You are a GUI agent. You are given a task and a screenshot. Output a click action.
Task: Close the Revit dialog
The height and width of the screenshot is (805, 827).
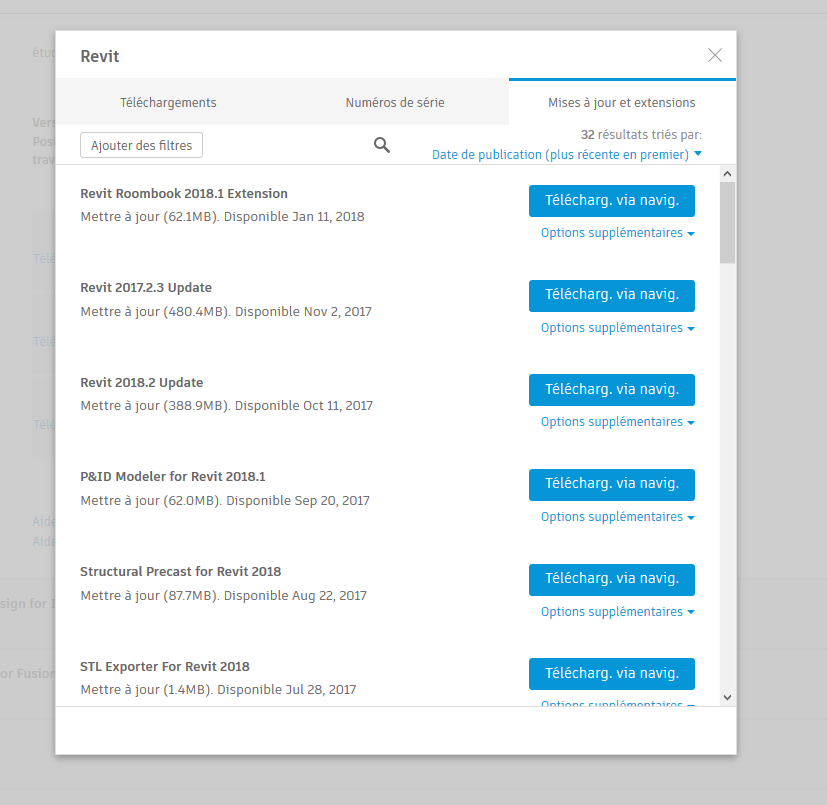715,56
